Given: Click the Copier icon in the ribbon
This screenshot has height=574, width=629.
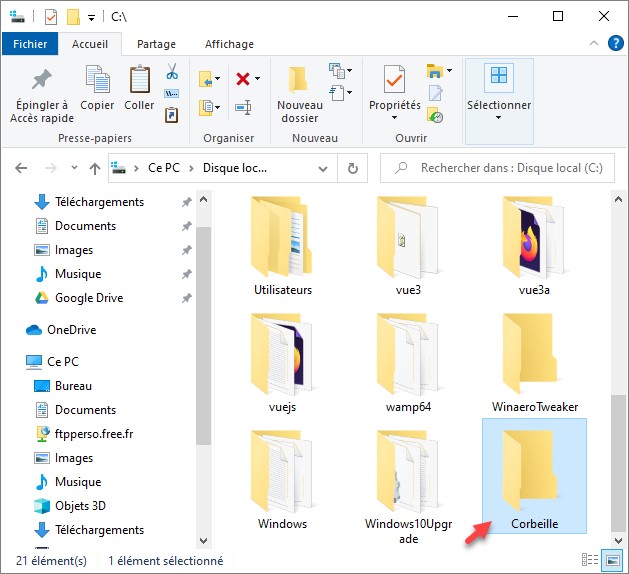Looking at the screenshot, I should tap(97, 80).
